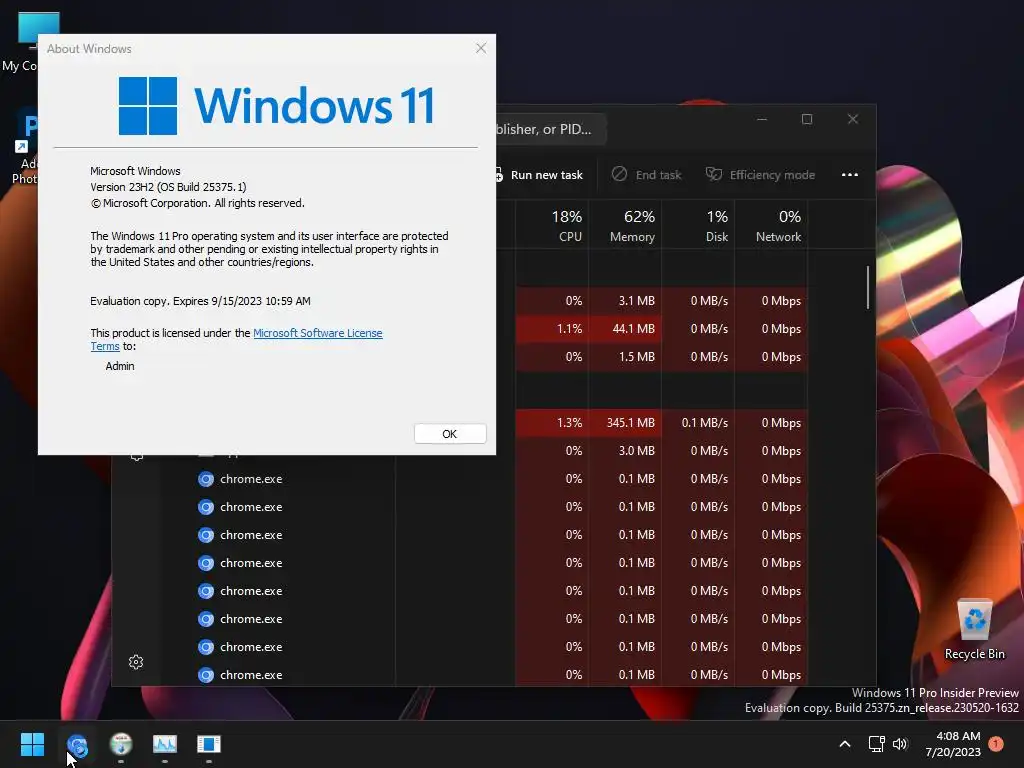Select the 345.1 MB memory cell
1024x768 pixels.
coord(625,423)
